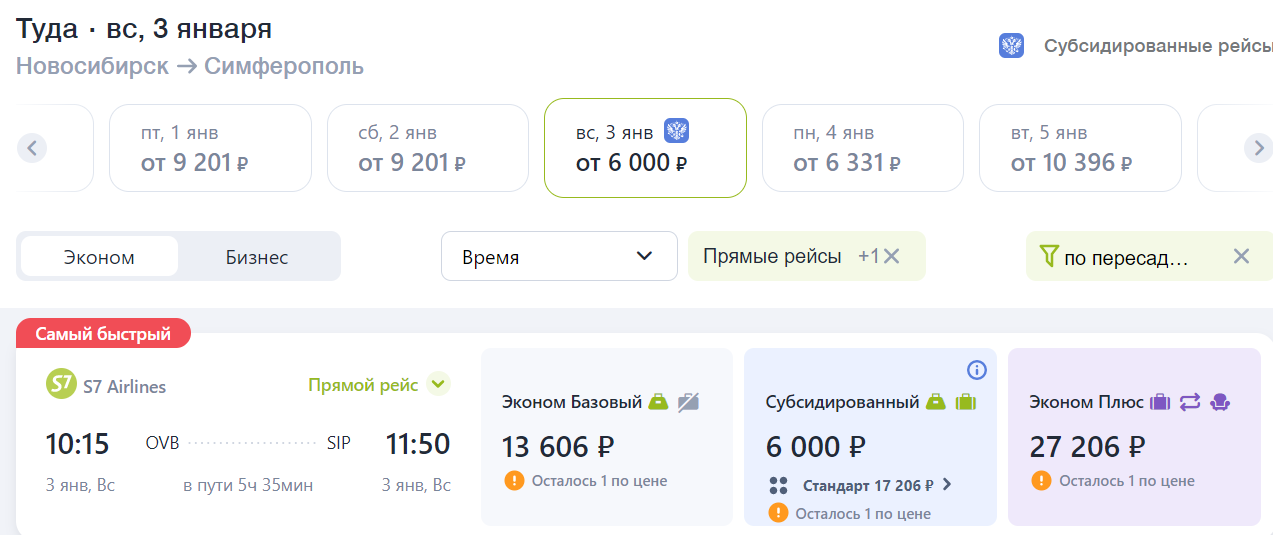Screen dimensions: 1273x535
Task: Click the previous dates arrow
Action: click(x=32, y=148)
